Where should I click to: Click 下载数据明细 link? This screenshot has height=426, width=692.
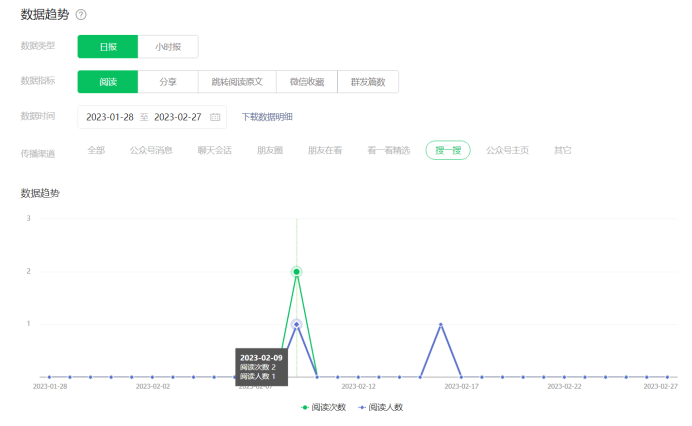point(267,117)
